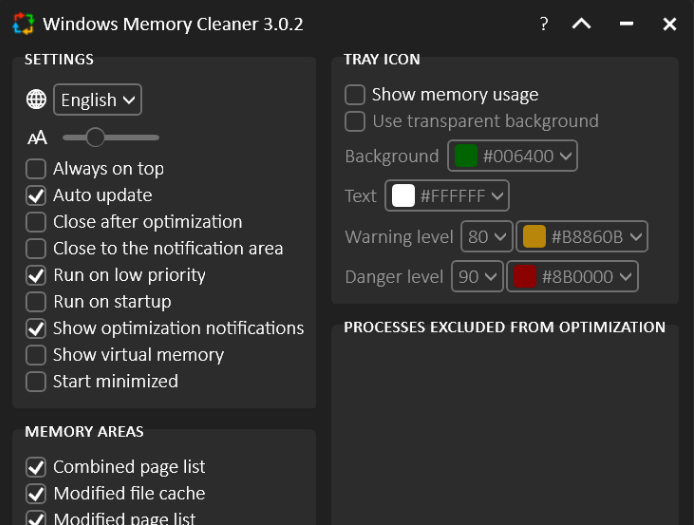Open the Warning level 80 dropdown
The height and width of the screenshot is (525, 696).
(486, 237)
